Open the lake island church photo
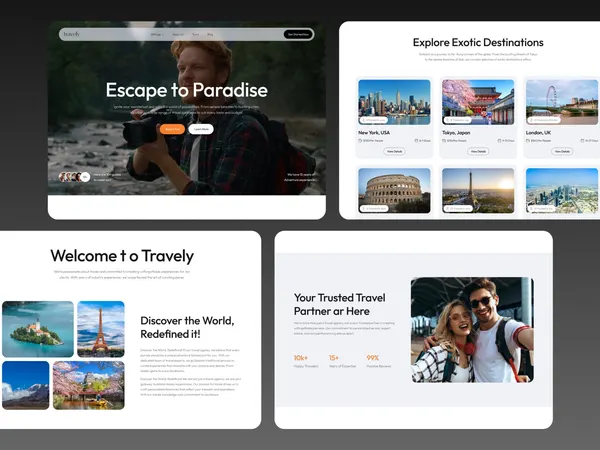 [38, 329]
